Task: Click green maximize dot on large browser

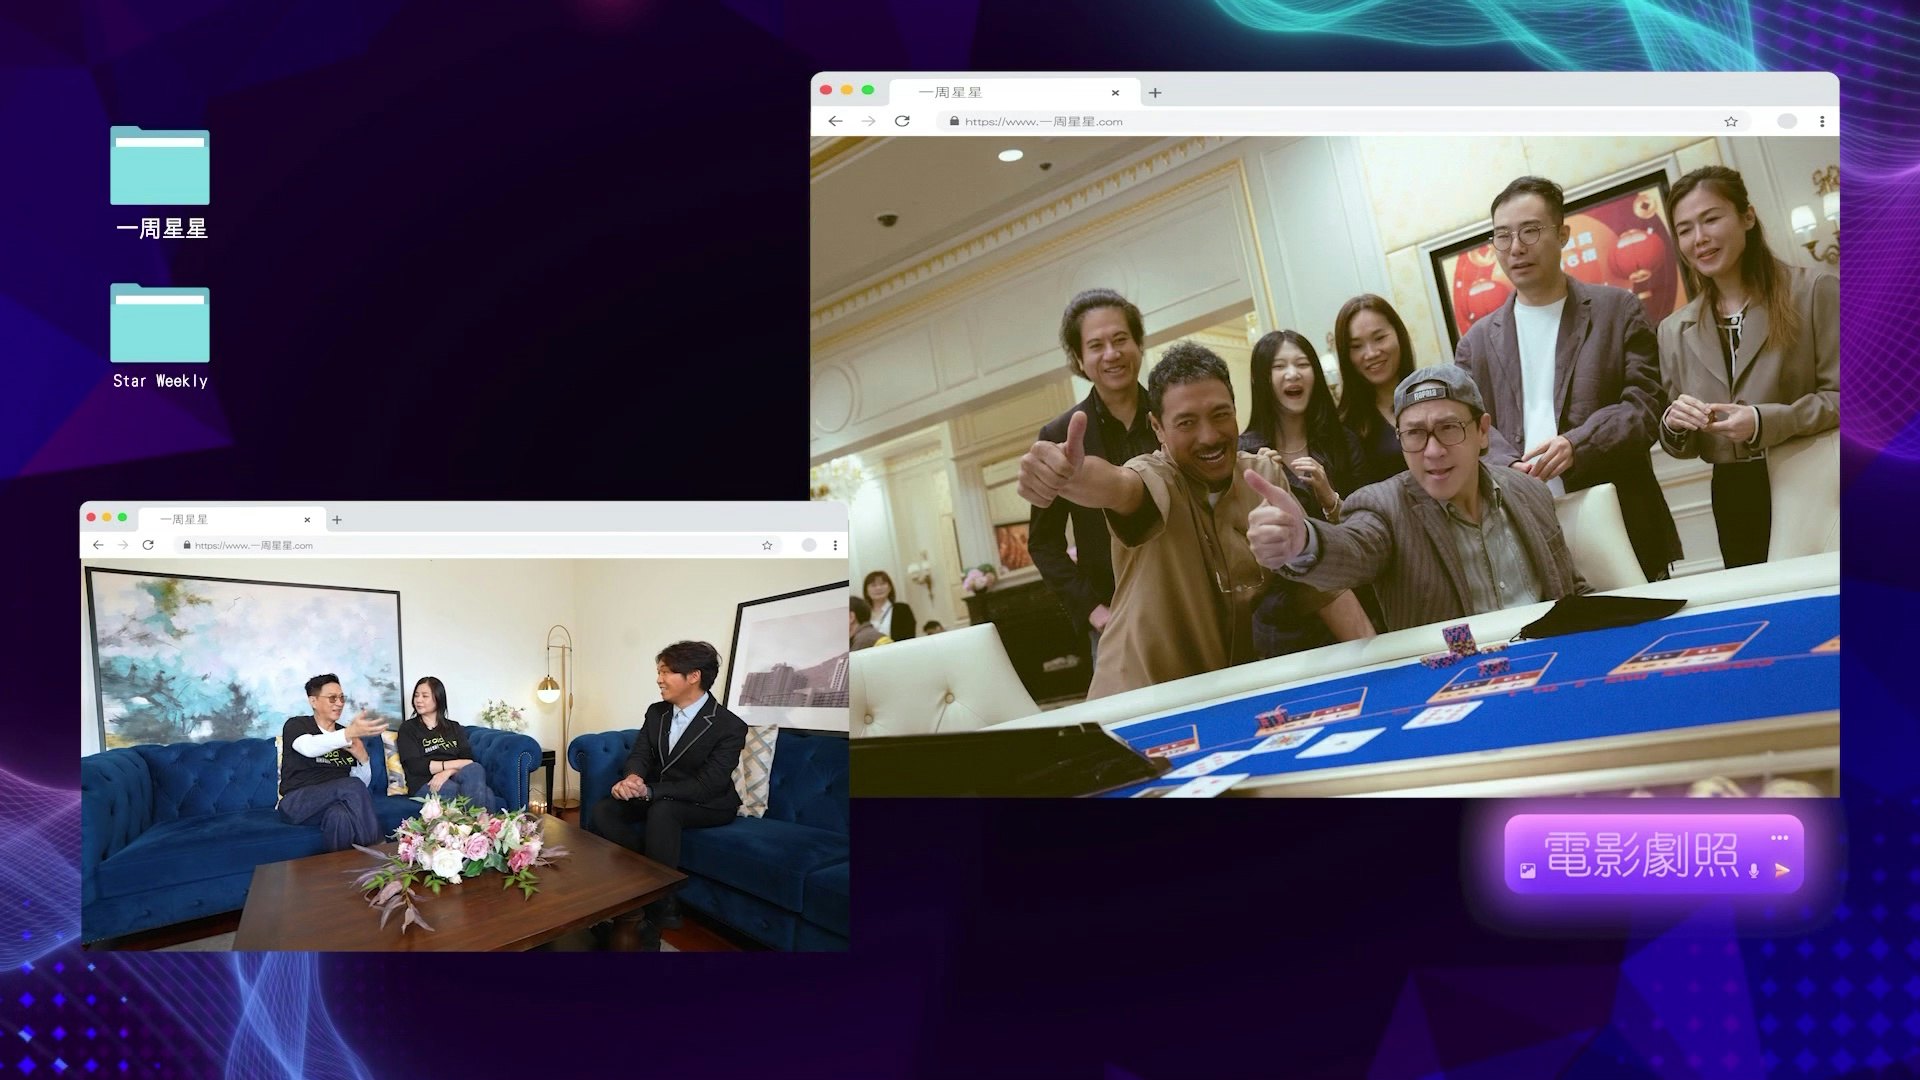Action: pyautogui.click(x=868, y=90)
